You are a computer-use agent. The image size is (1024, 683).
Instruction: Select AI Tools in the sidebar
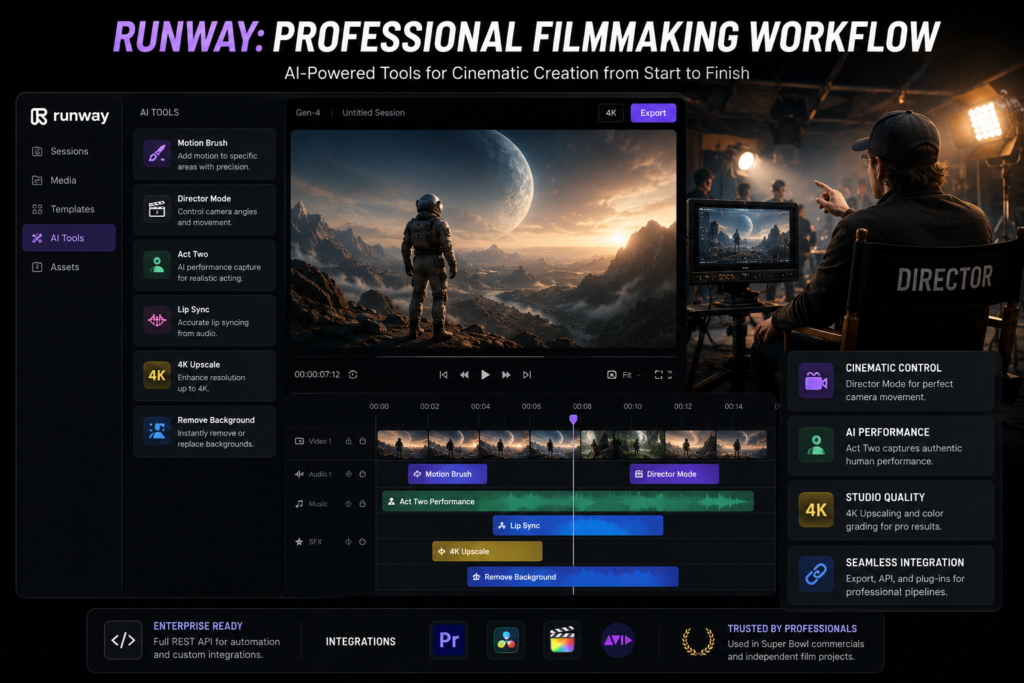69,238
